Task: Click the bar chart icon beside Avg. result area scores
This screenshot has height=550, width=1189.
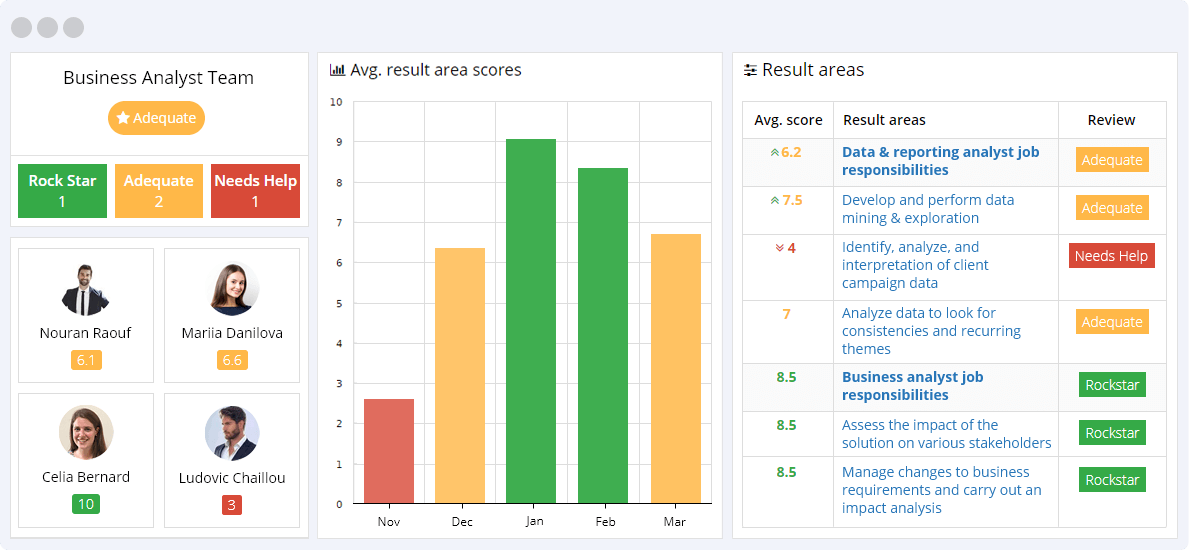Action: [337, 71]
